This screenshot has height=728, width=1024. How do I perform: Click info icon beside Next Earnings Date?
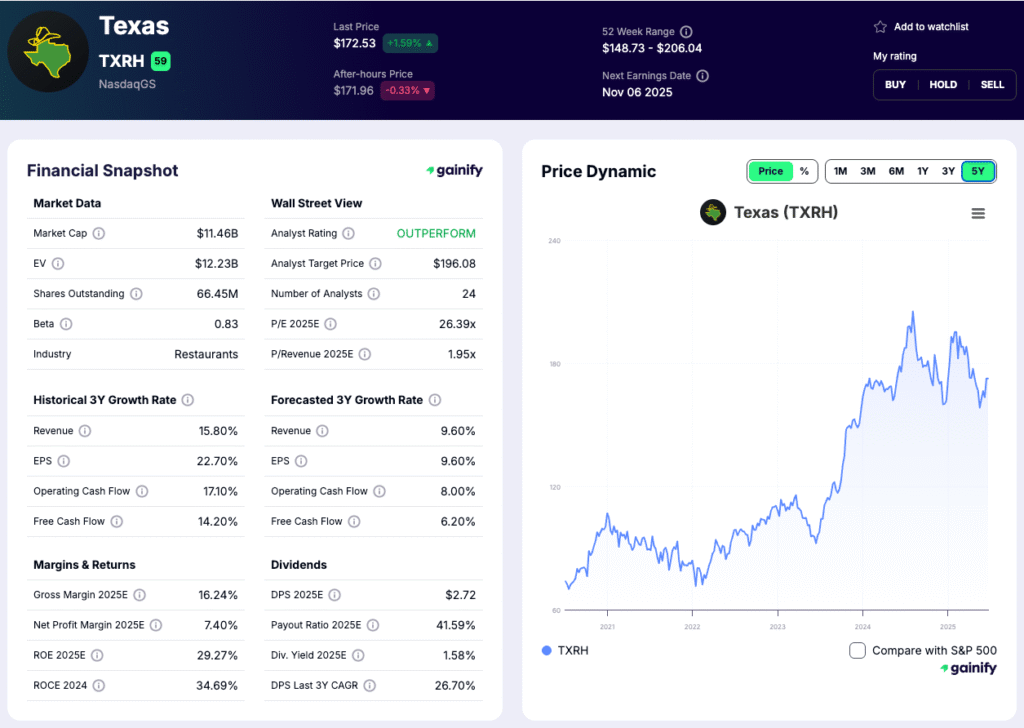(703, 76)
